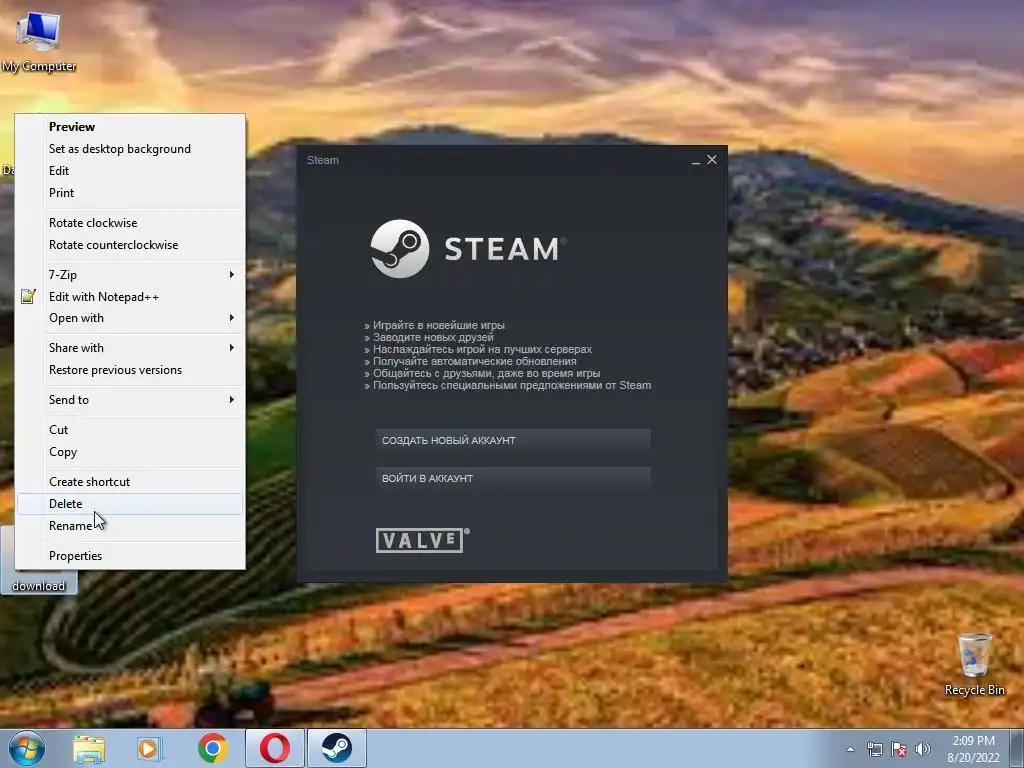Click ВОЙТИ В АККАУНТ button
The height and width of the screenshot is (768, 1024).
pos(513,478)
